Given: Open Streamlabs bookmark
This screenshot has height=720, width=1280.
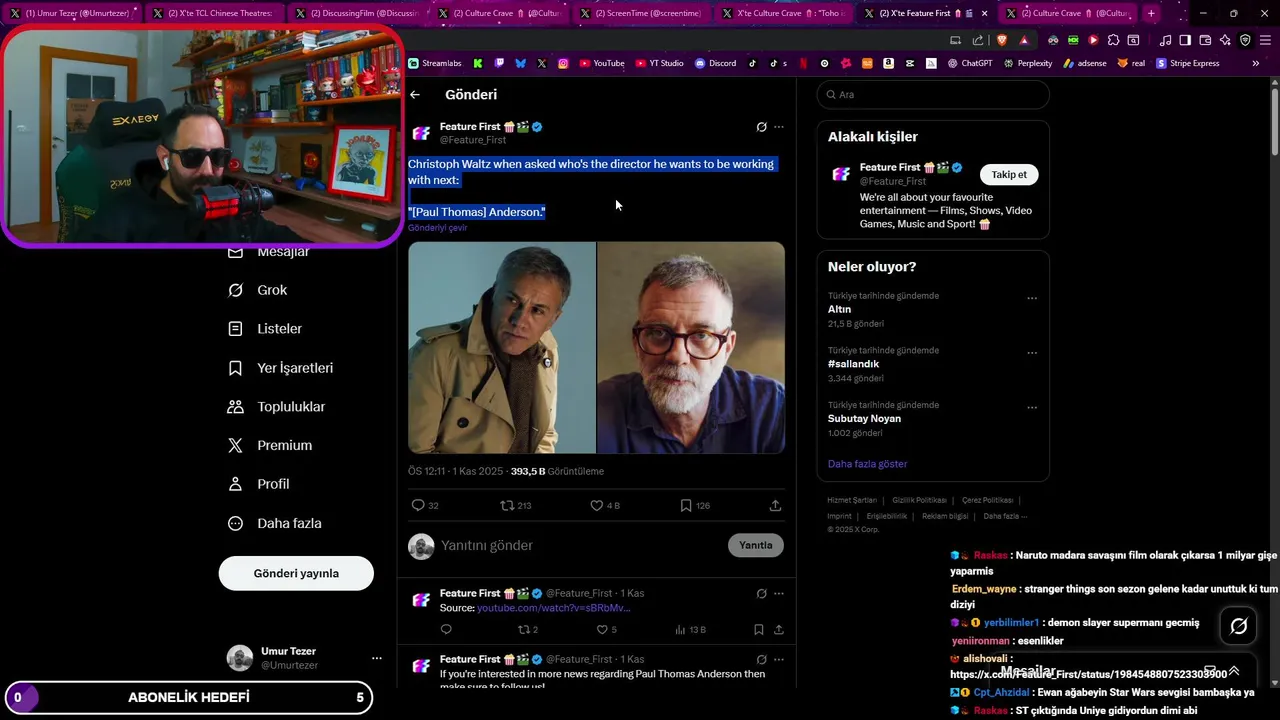Looking at the screenshot, I should 435,63.
